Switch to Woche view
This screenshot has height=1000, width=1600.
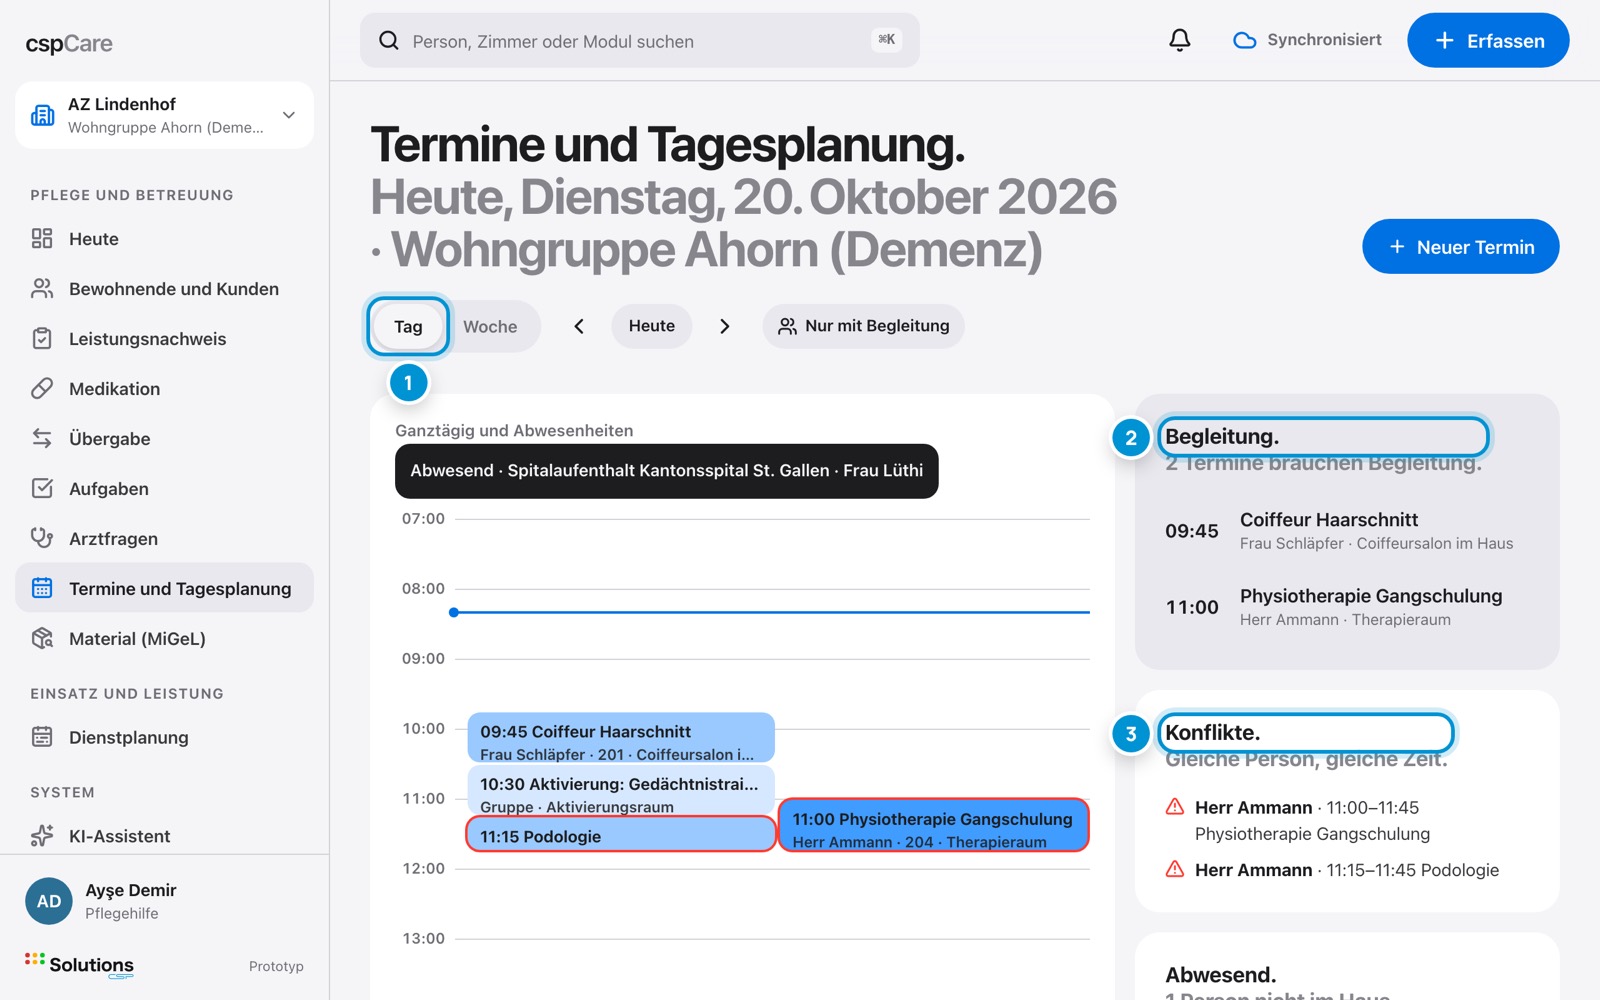490,326
